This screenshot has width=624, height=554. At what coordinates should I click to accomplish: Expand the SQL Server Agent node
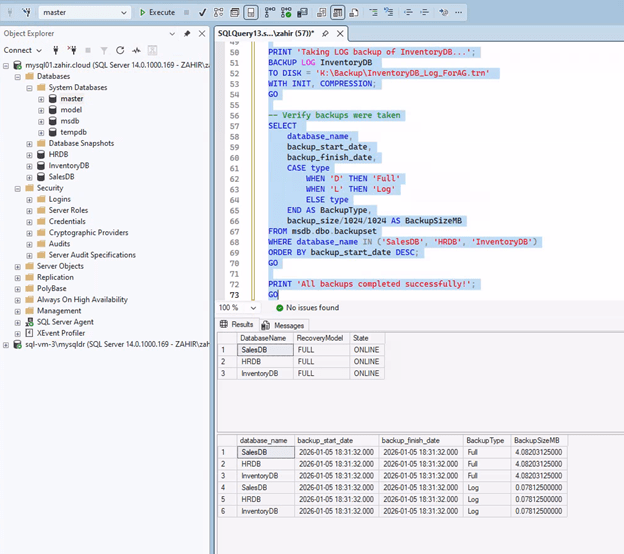tap(18, 321)
